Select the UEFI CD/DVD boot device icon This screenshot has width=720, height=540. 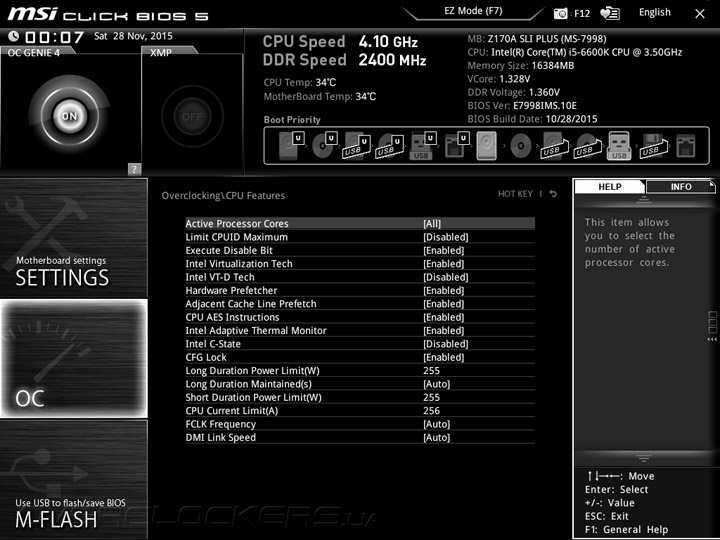tap(324, 146)
